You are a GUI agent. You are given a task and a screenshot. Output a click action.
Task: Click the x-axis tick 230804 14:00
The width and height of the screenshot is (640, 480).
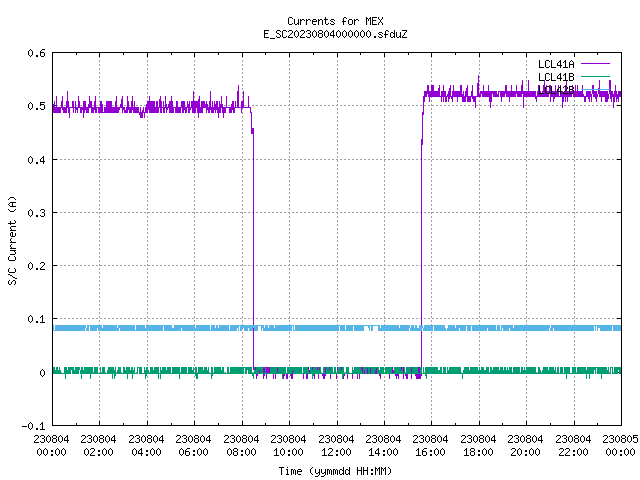(x=383, y=446)
